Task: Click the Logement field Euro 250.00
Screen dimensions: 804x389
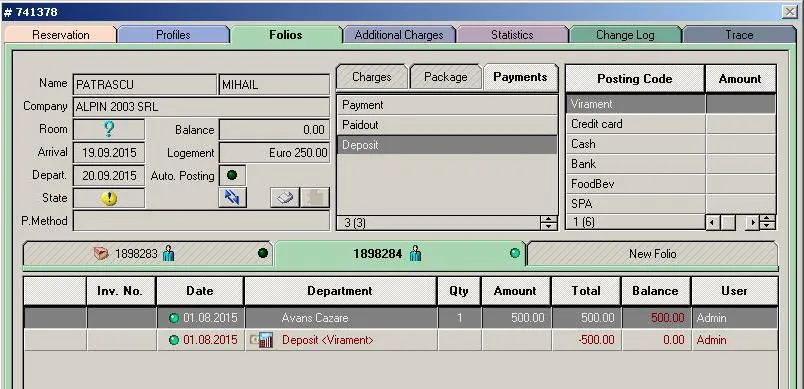Action: coord(274,153)
